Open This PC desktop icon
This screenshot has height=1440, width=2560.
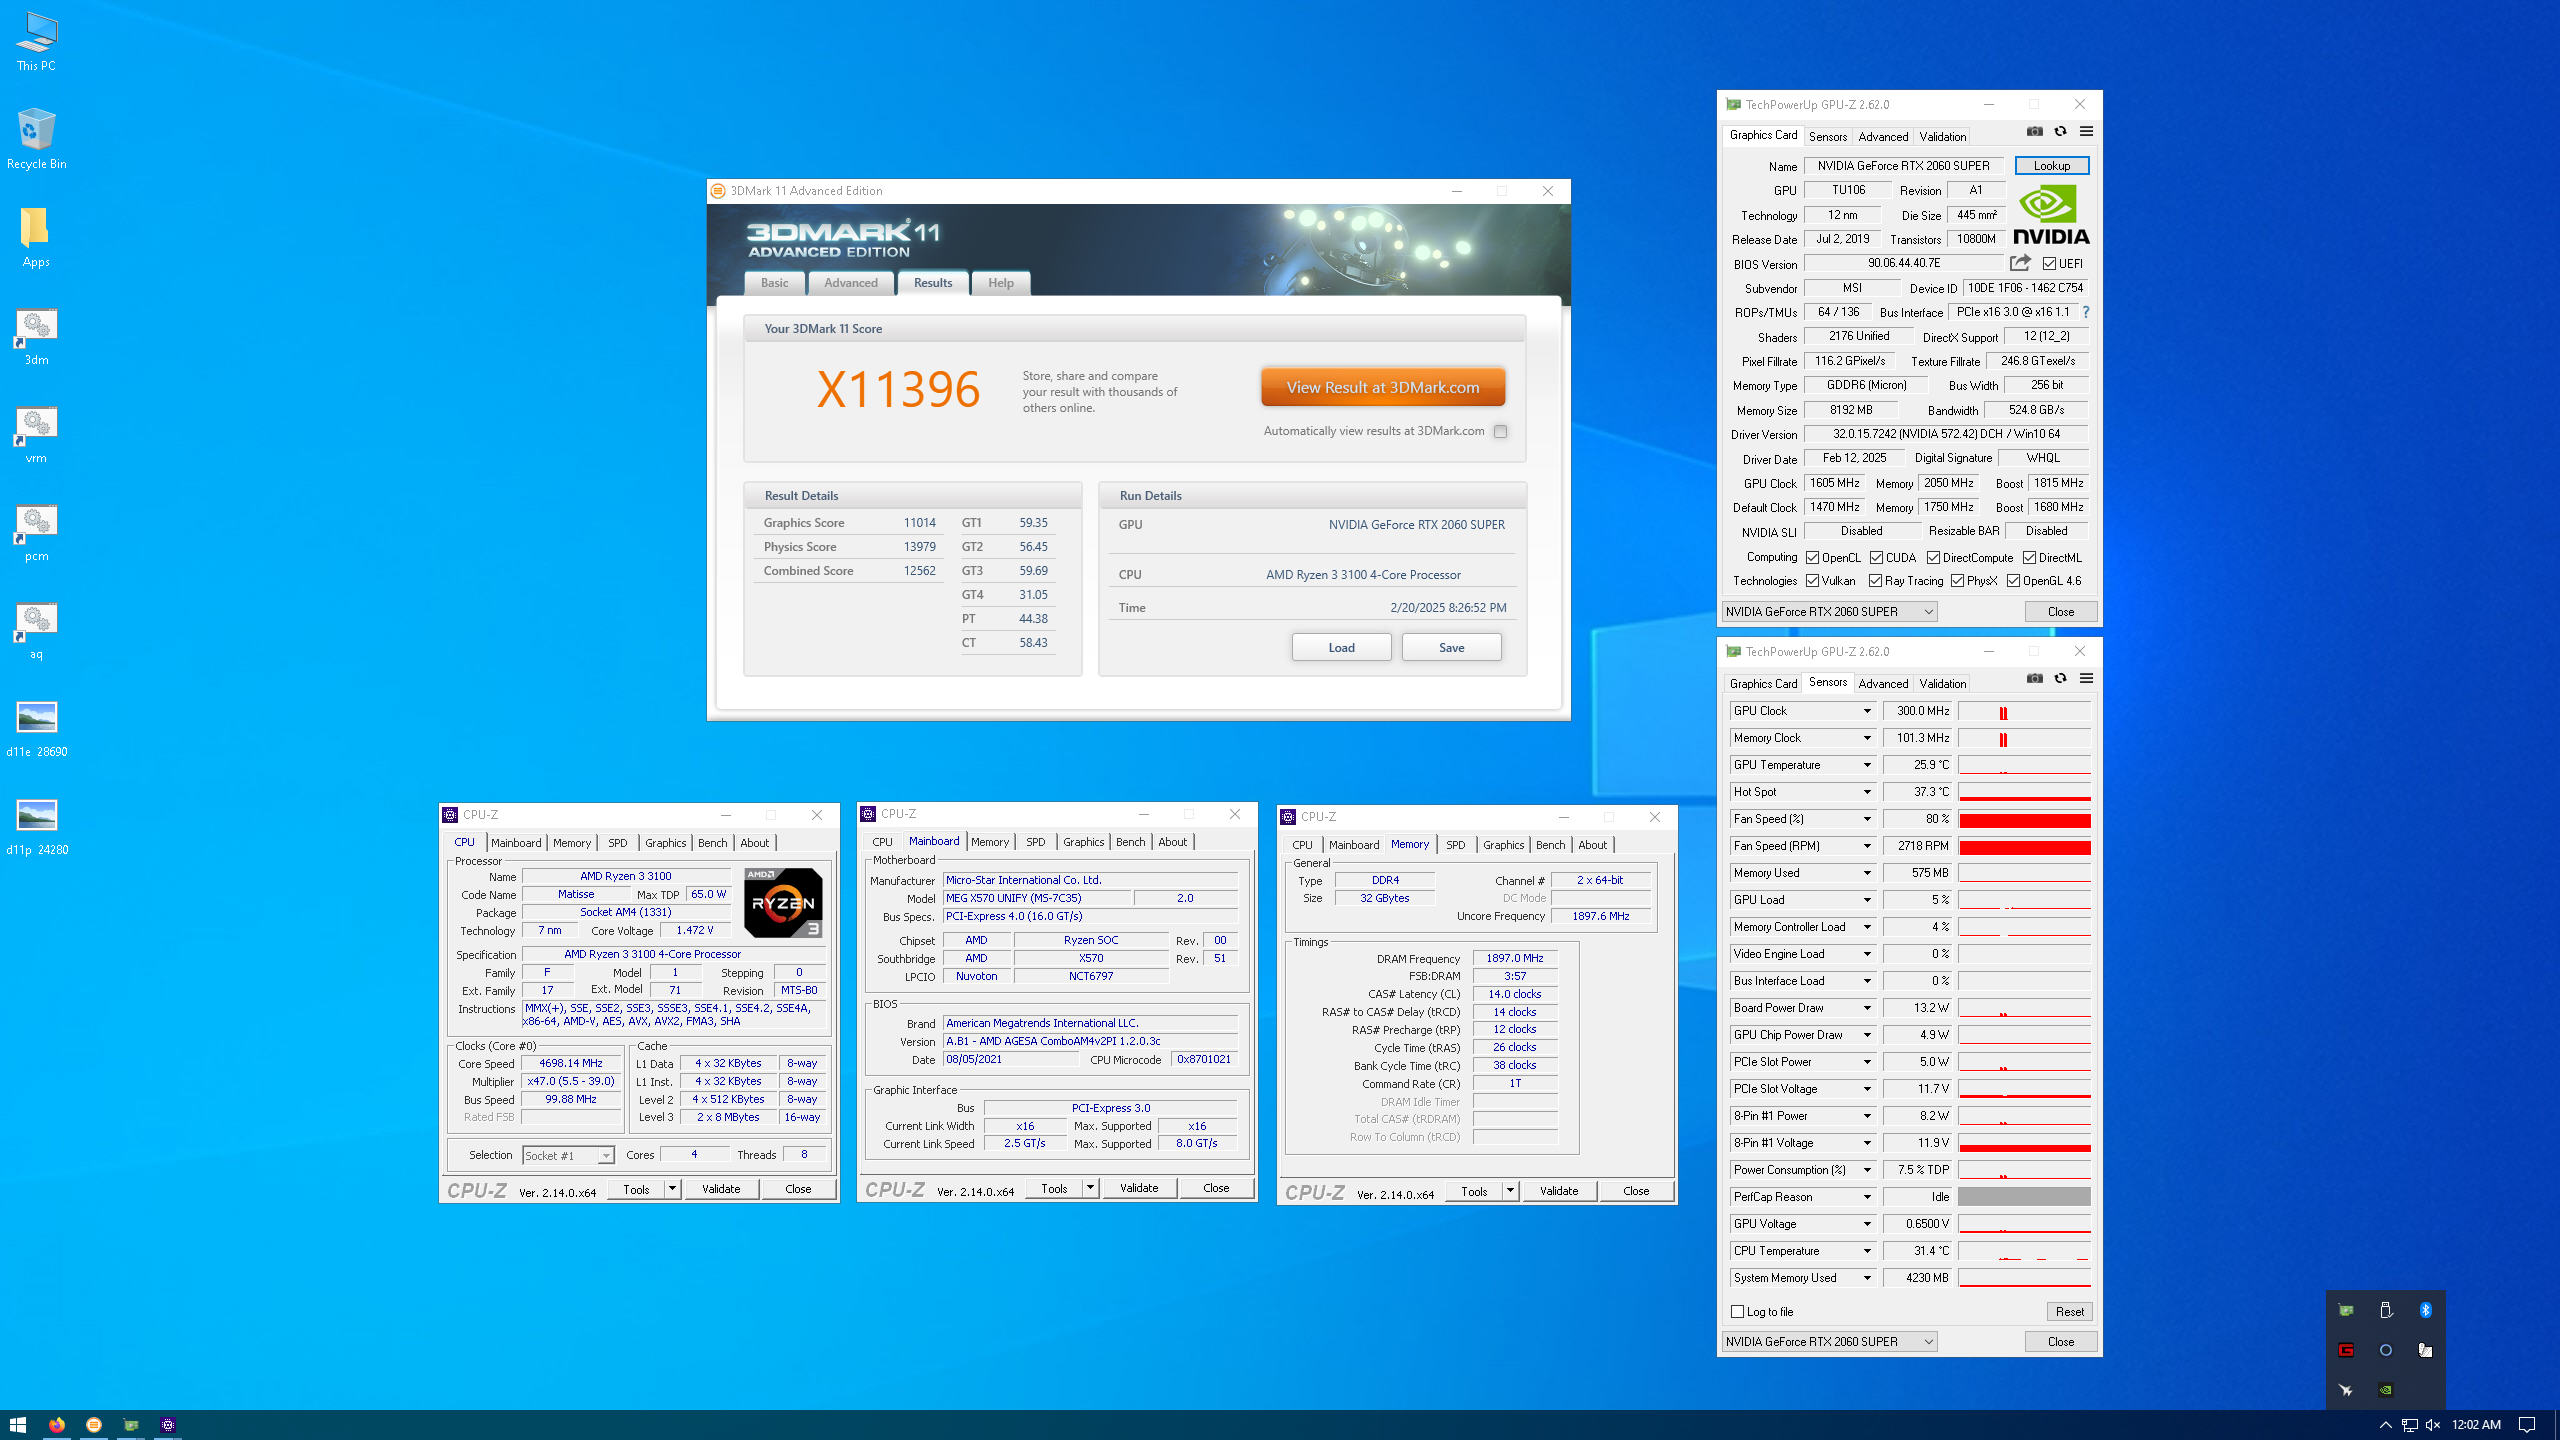[x=36, y=41]
